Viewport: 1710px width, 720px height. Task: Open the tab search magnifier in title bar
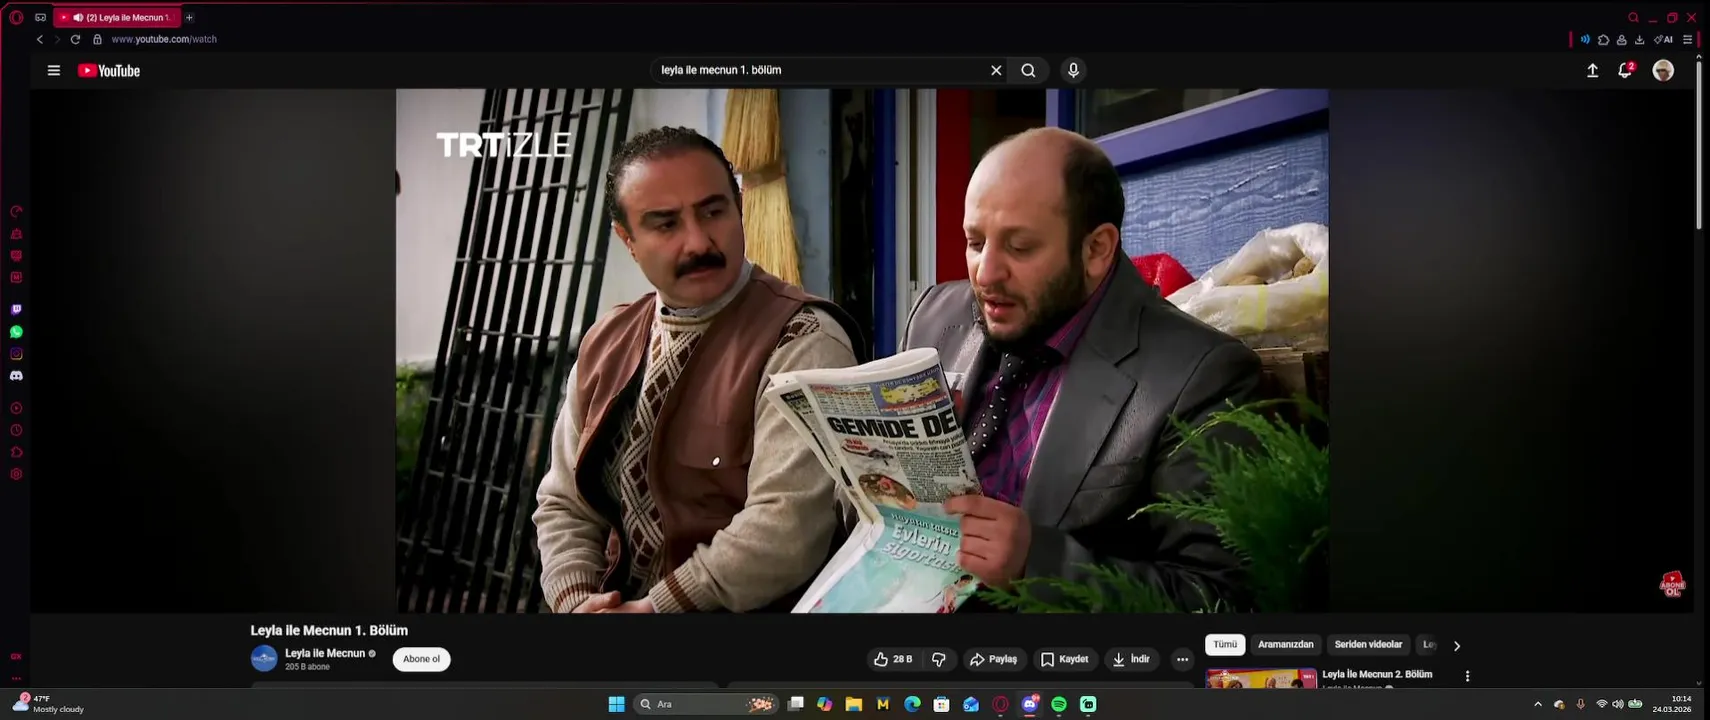click(x=1633, y=17)
